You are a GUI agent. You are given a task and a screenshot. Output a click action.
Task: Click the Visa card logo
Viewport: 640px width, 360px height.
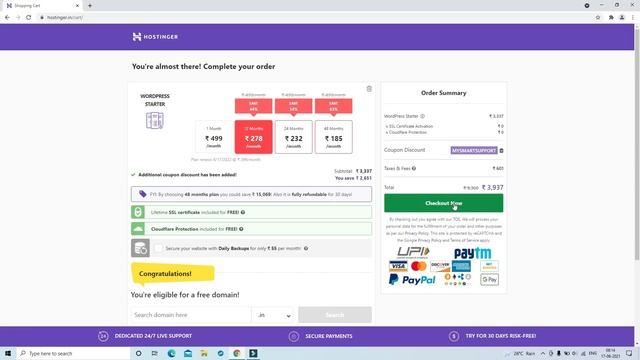point(398,267)
